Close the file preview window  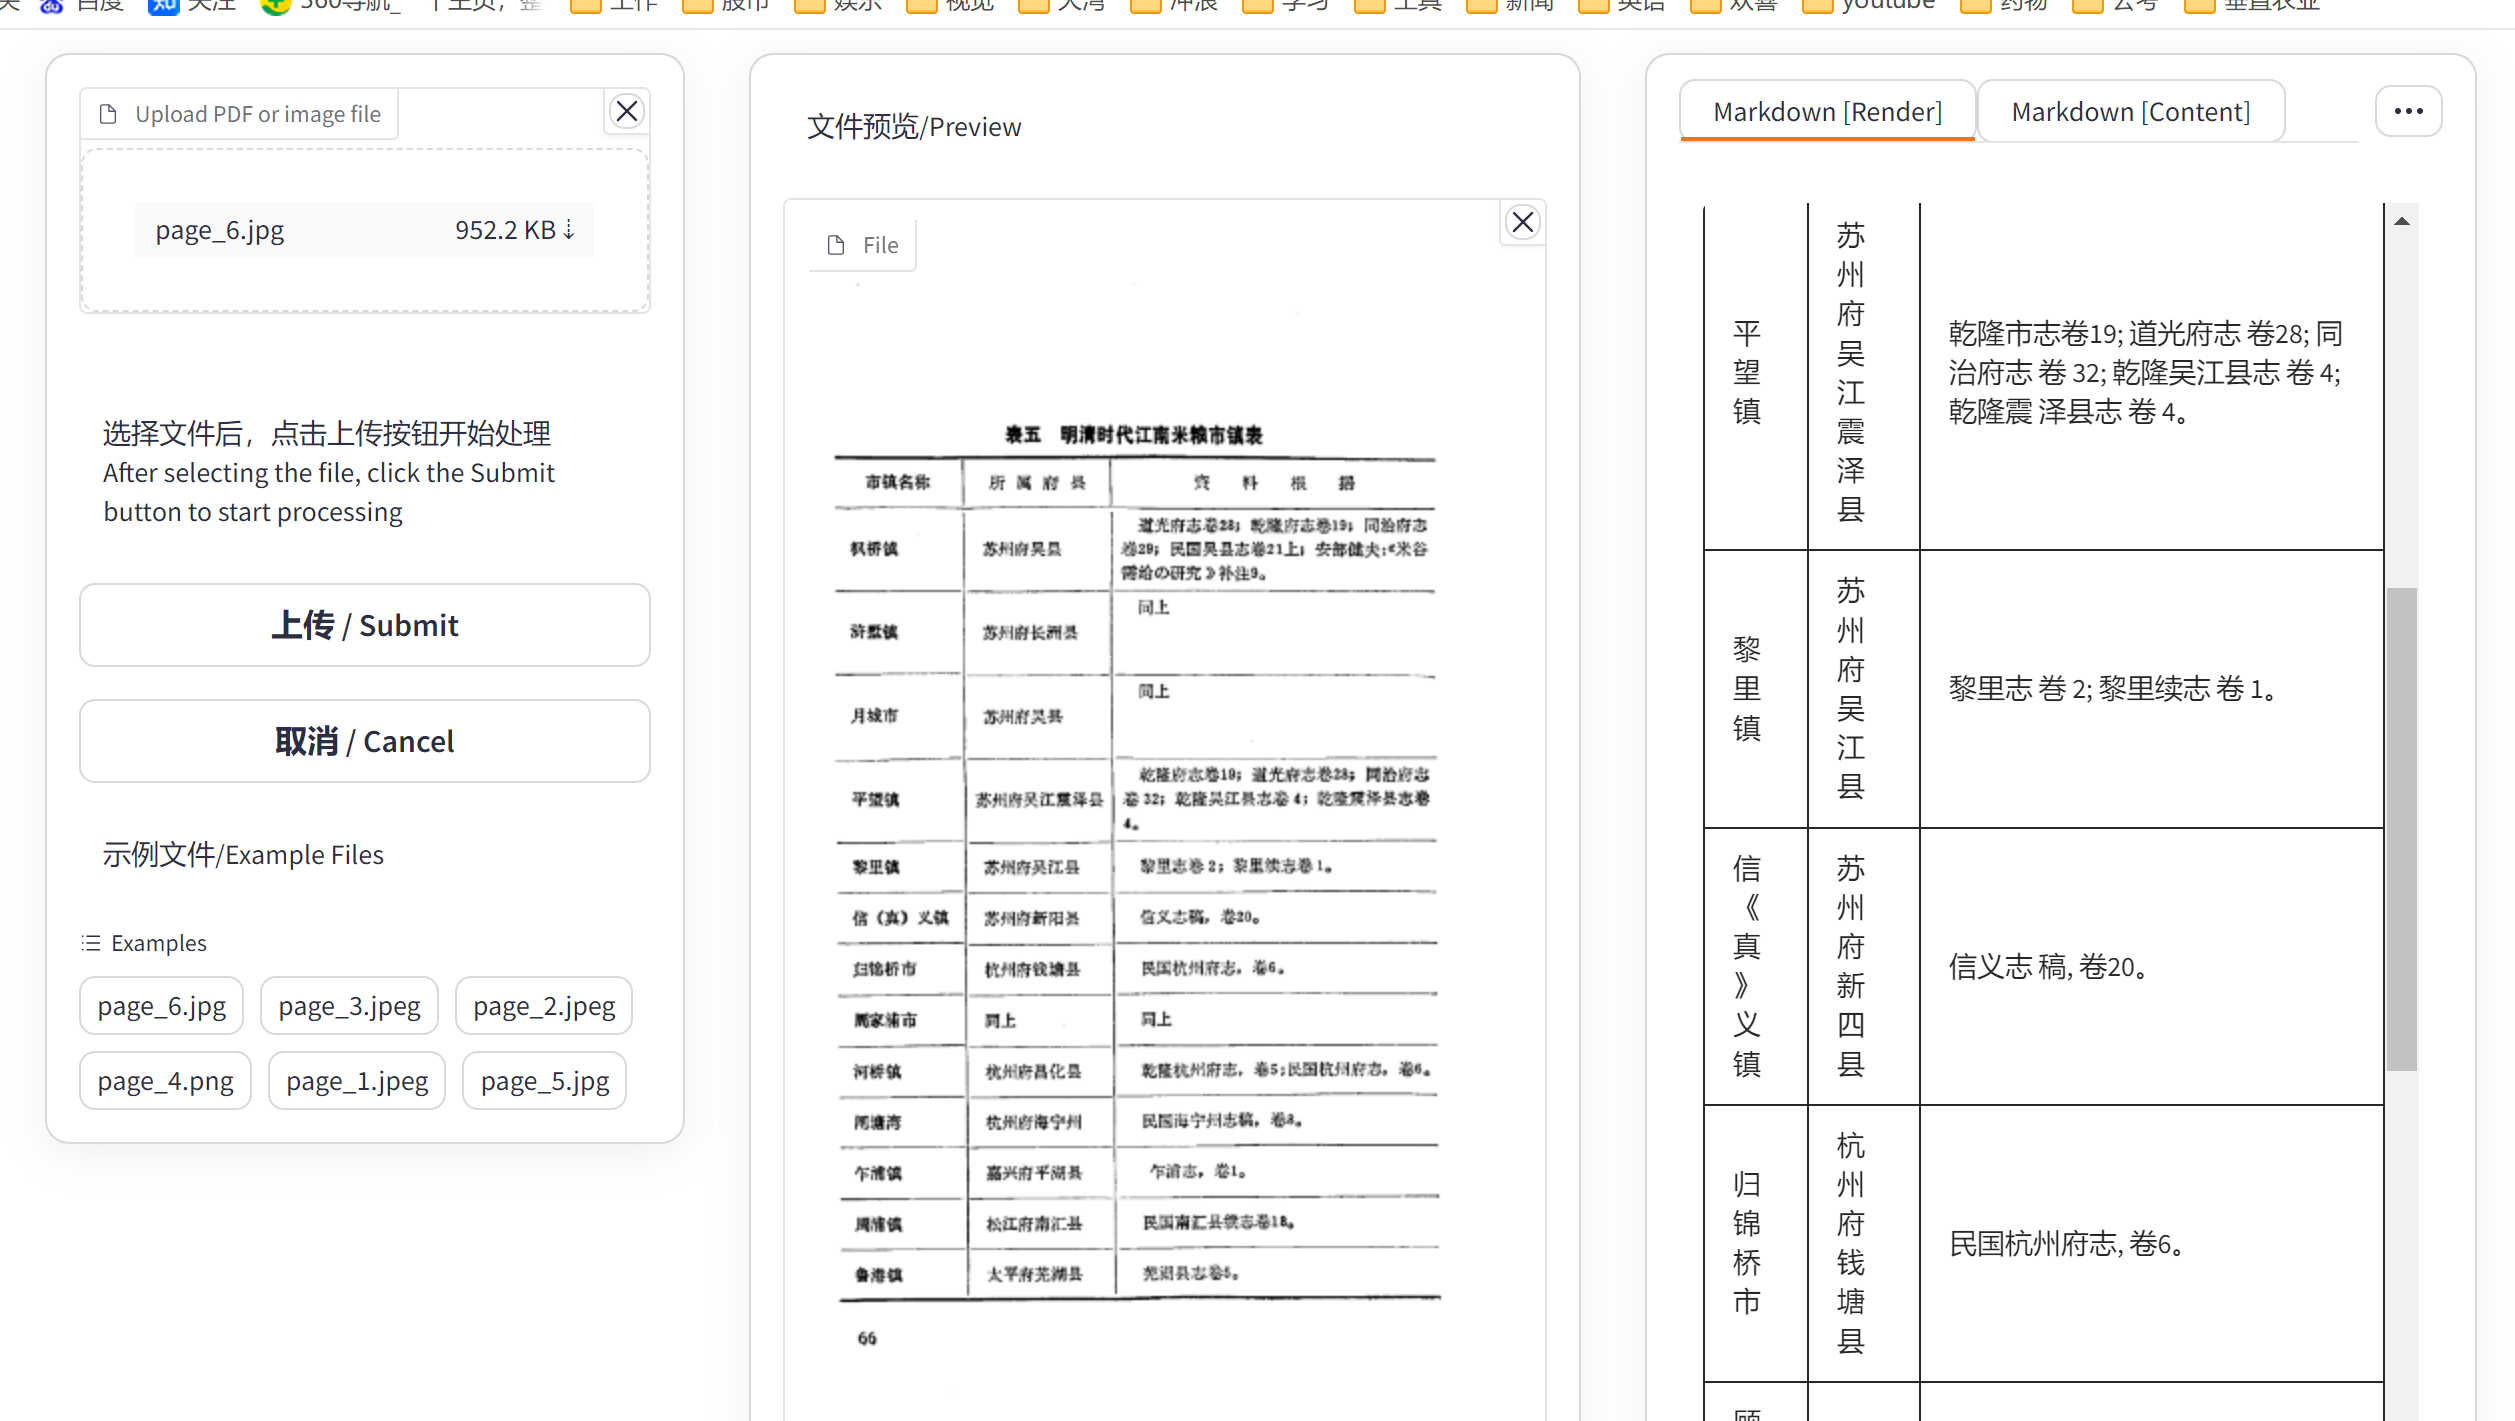coord(1522,222)
